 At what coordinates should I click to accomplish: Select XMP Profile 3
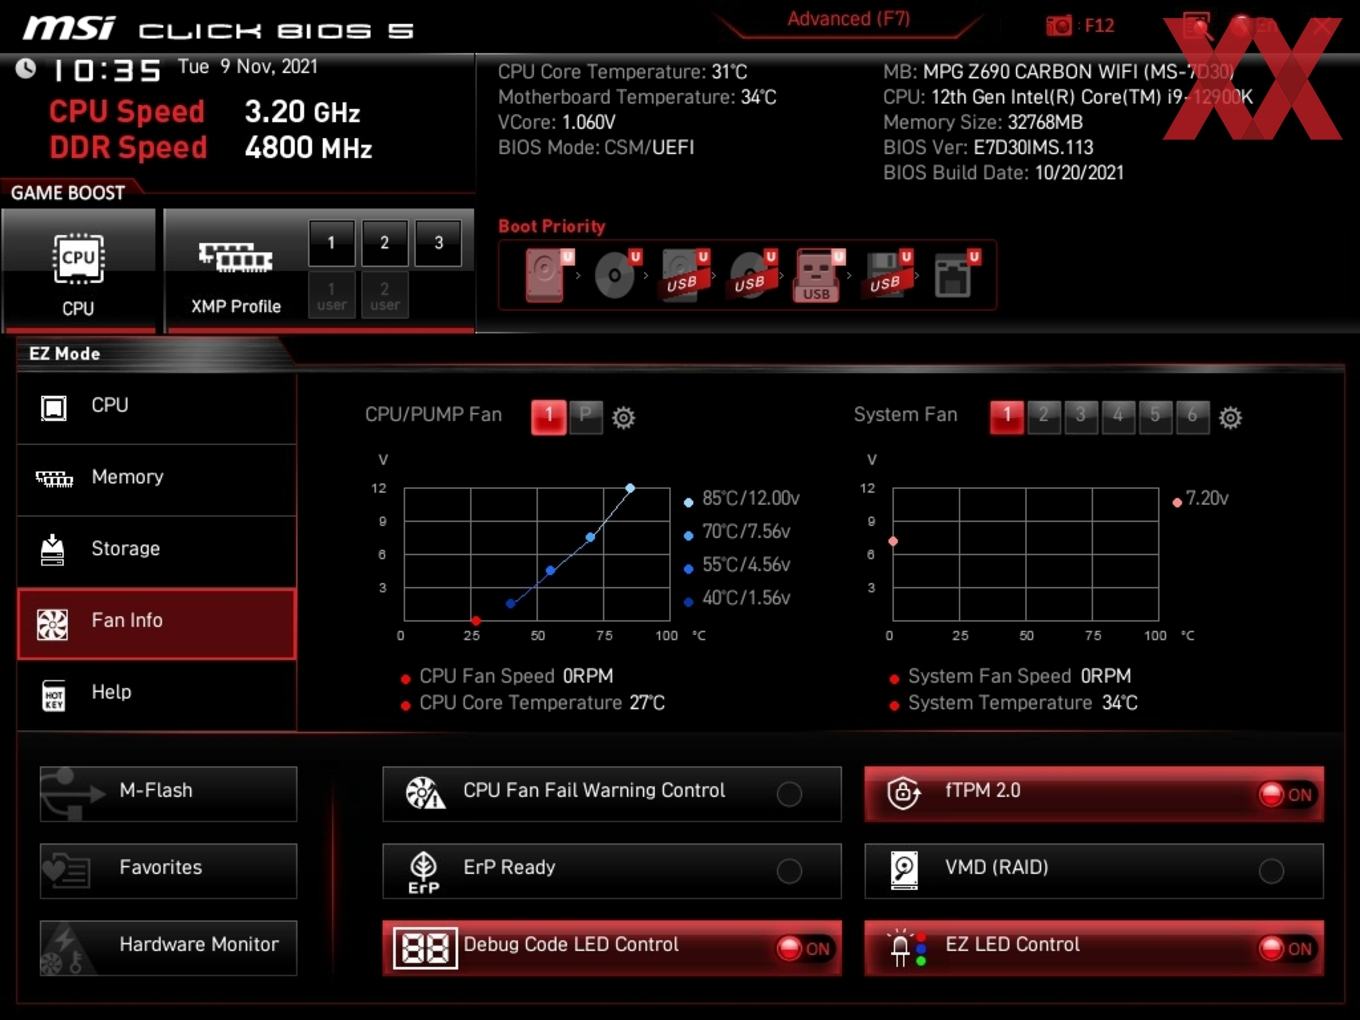438,243
